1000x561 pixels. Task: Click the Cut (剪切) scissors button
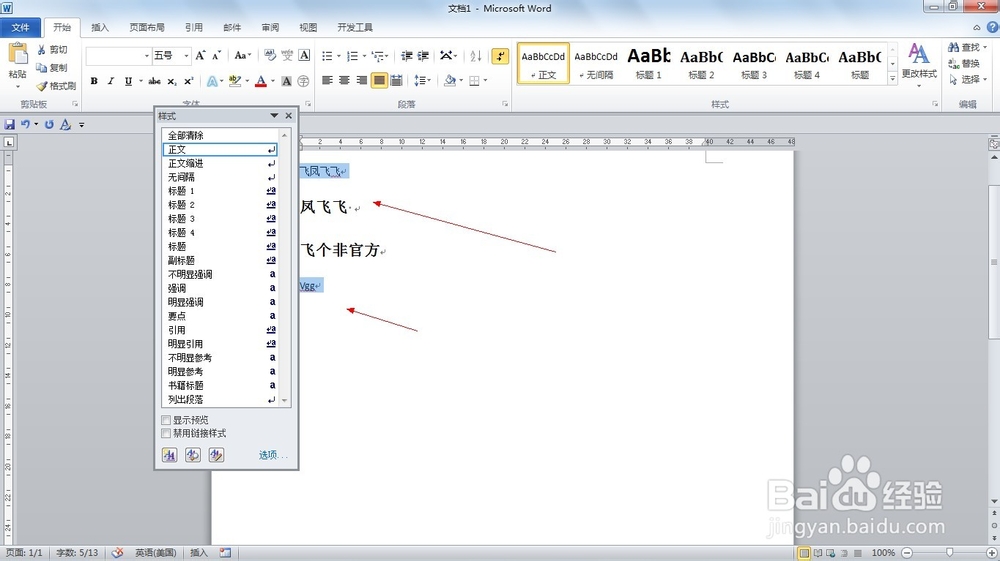tap(52, 50)
